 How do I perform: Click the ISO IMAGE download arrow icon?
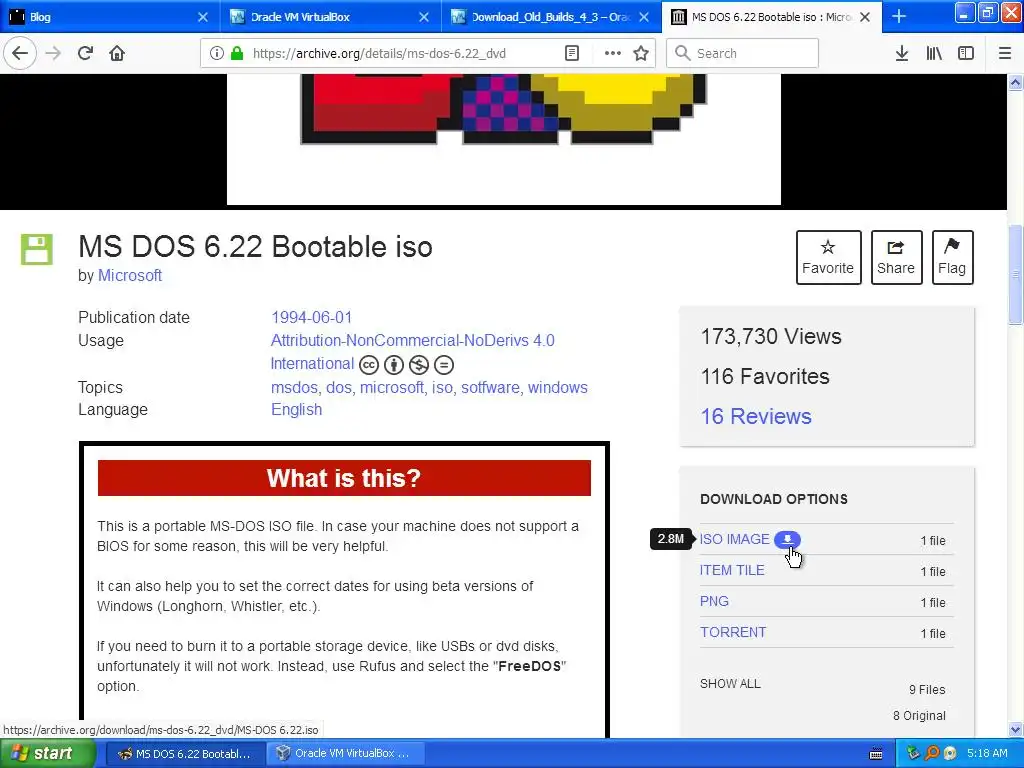pos(788,539)
